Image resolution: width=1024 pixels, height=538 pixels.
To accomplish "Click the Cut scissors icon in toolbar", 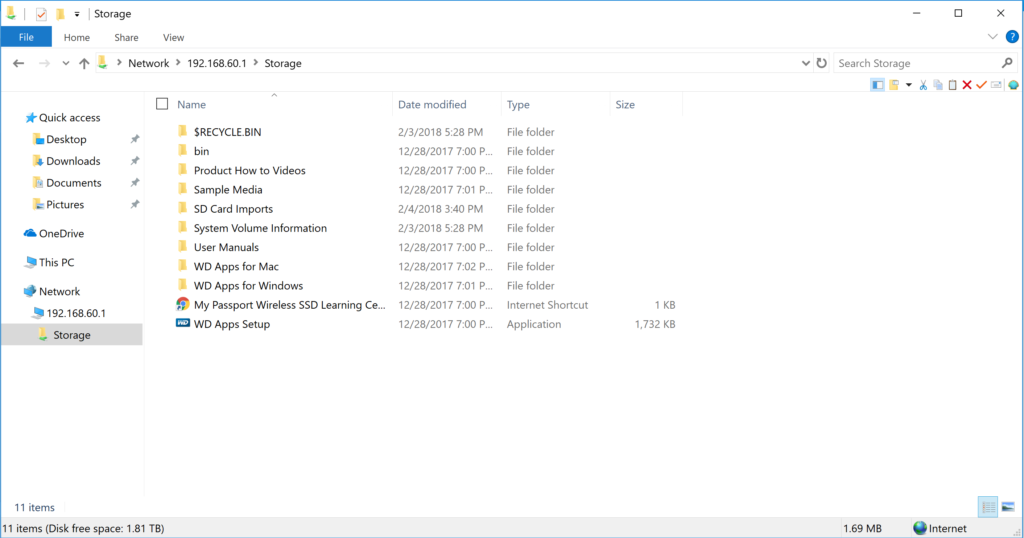I will (x=923, y=85).
